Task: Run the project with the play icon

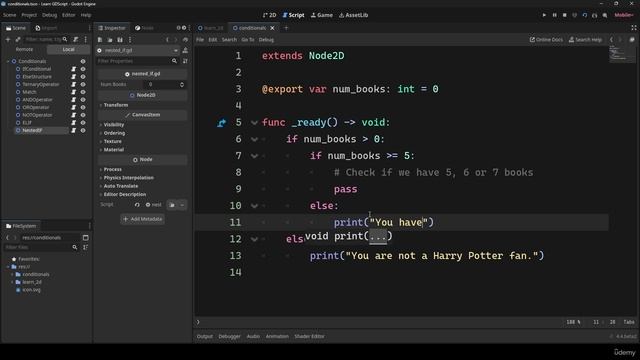Action: click(x=544, y=15)
